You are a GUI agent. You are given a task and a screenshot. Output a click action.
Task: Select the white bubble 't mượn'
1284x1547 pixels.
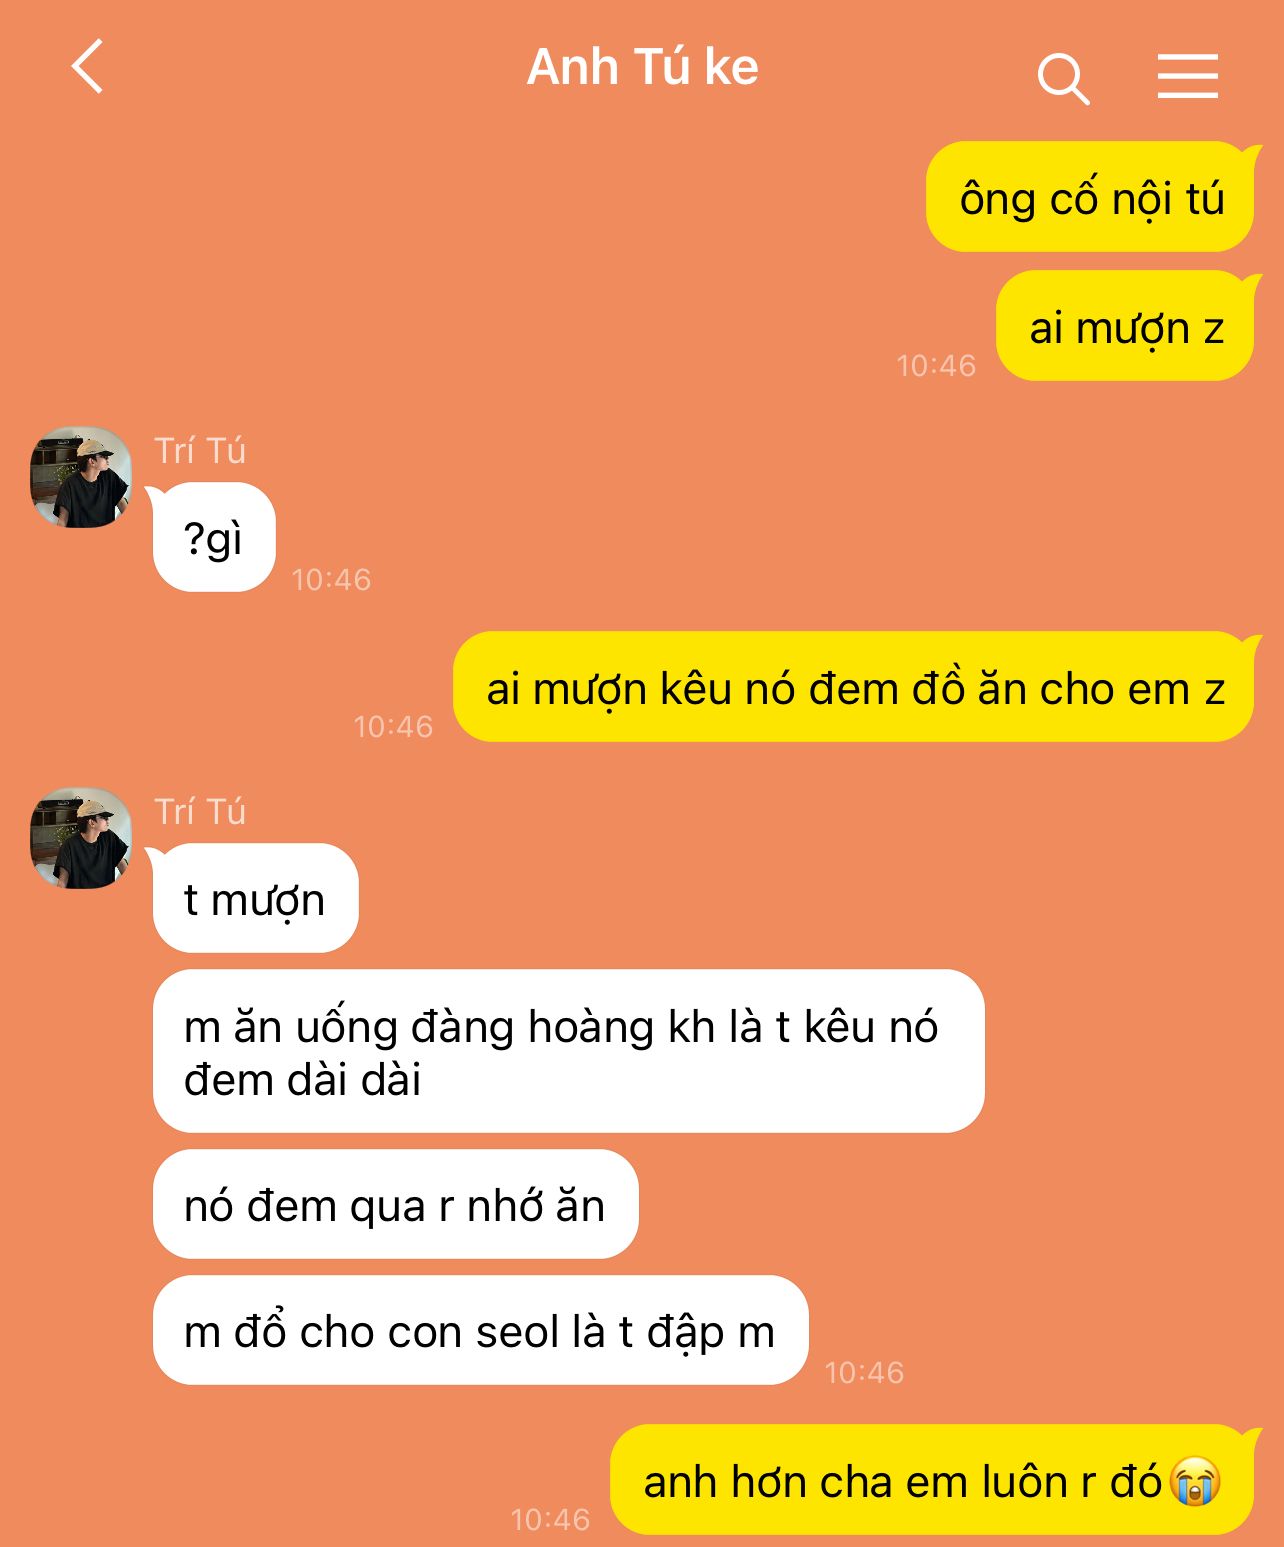(255, 898)
